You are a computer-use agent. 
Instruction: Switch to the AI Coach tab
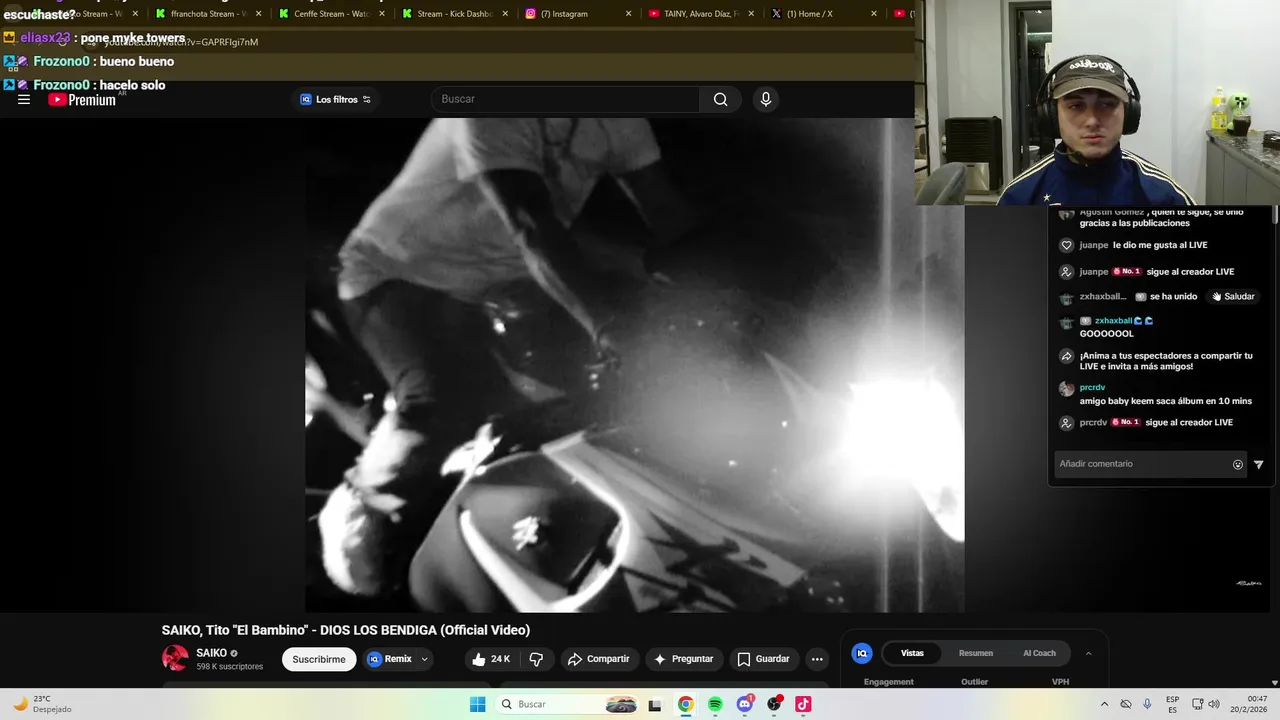[1039, 653]
